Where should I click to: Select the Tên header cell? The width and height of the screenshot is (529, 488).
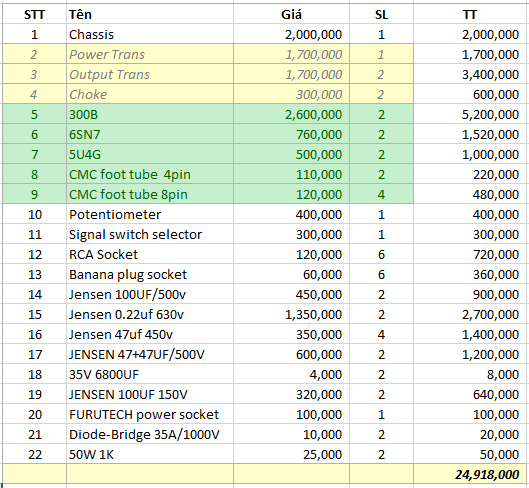(150, 14)
